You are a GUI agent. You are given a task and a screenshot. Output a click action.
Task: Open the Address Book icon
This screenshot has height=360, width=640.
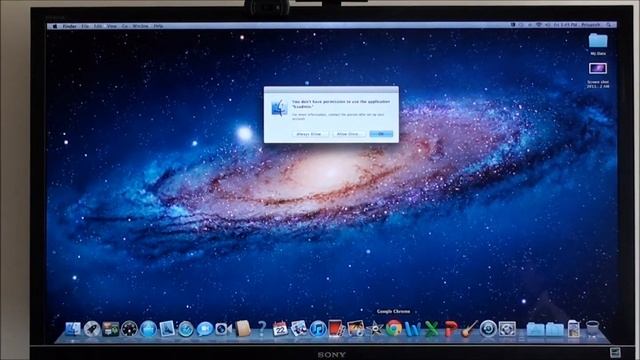click(243, 329)
